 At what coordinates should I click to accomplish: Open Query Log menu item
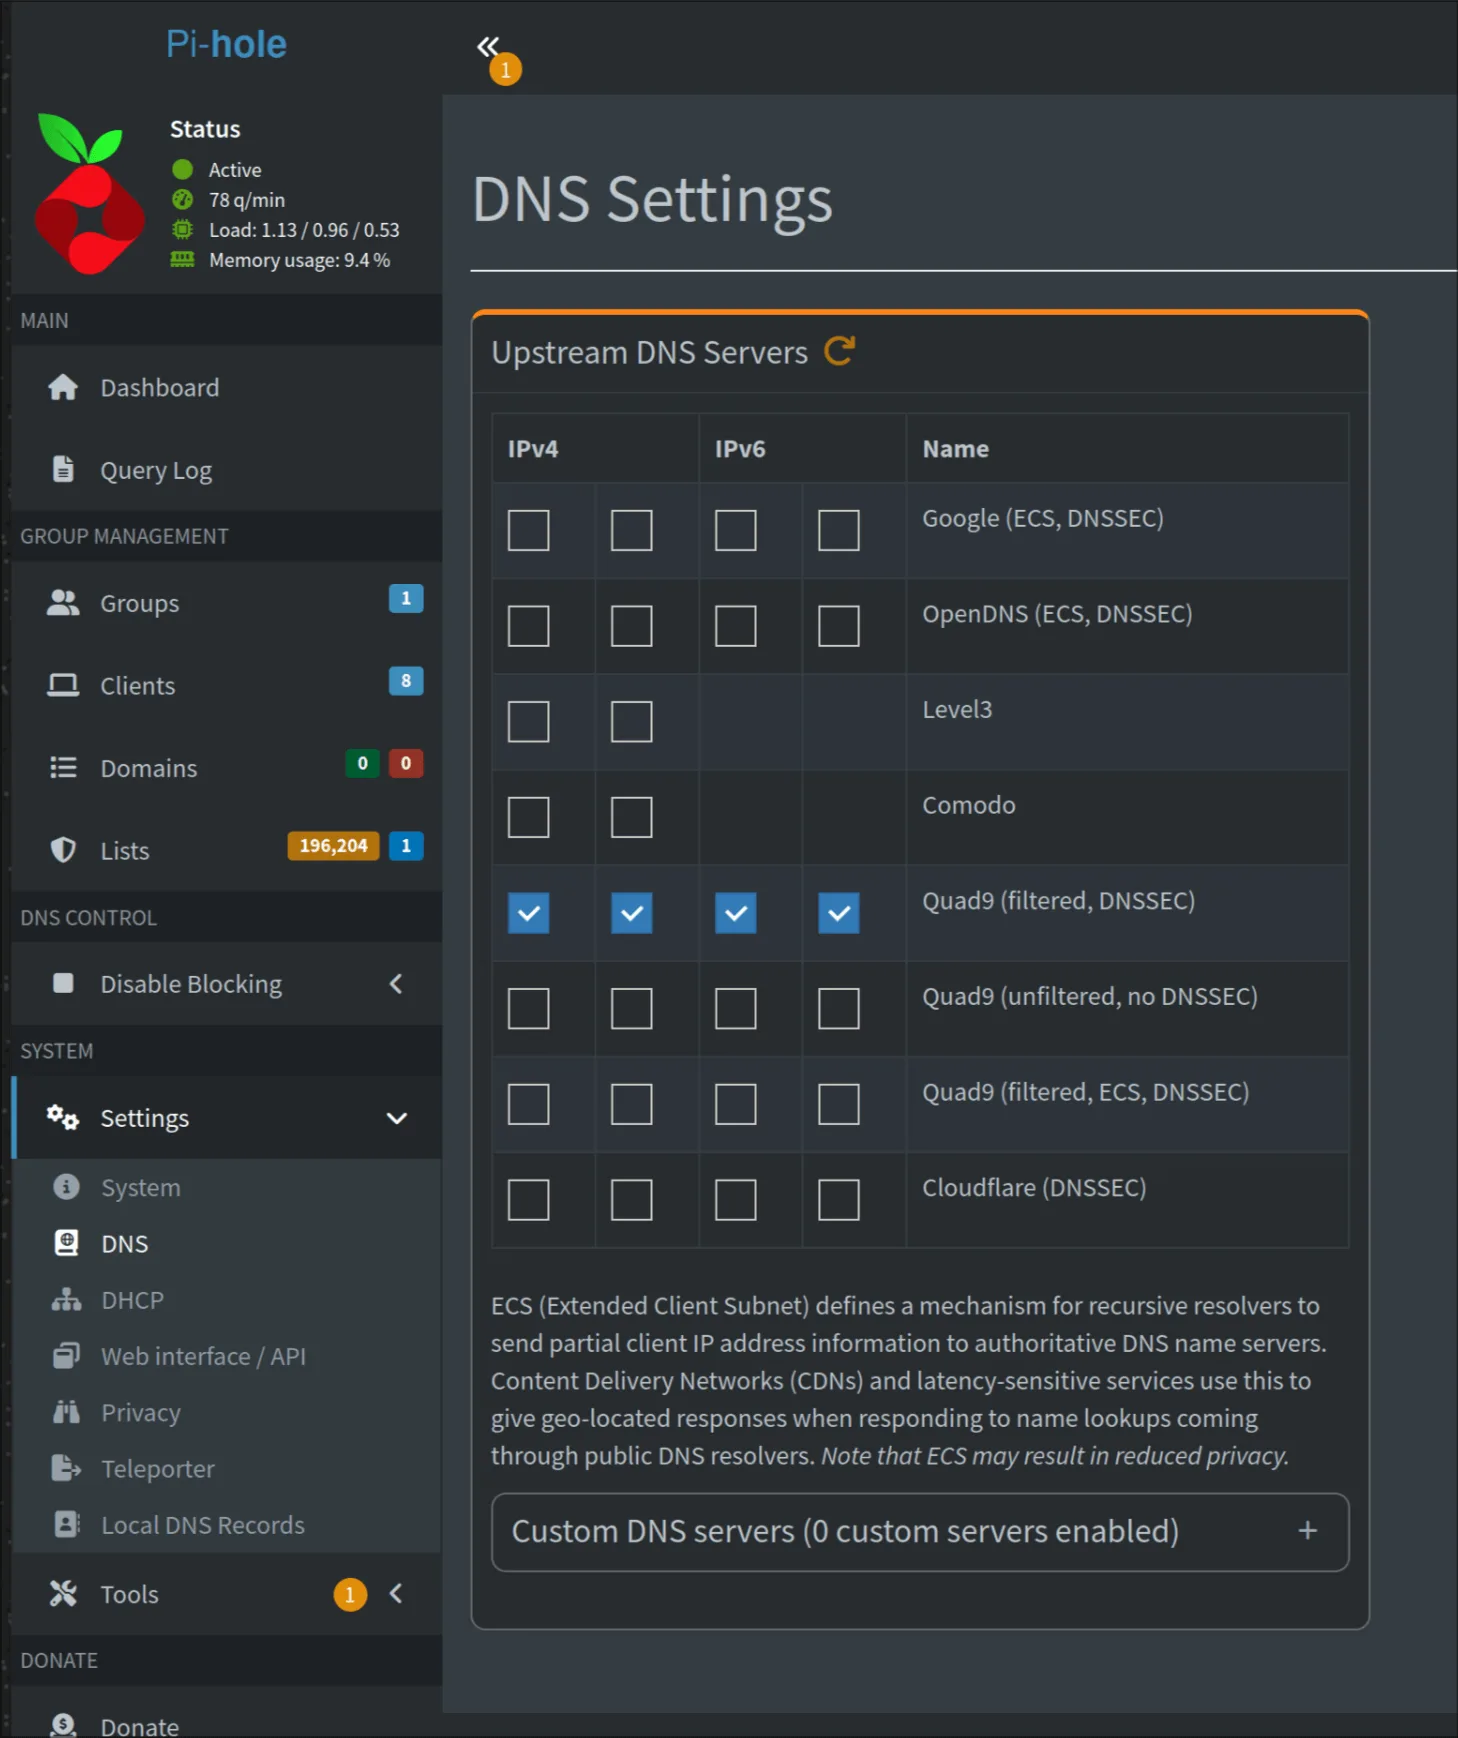[x=226, y=470]
